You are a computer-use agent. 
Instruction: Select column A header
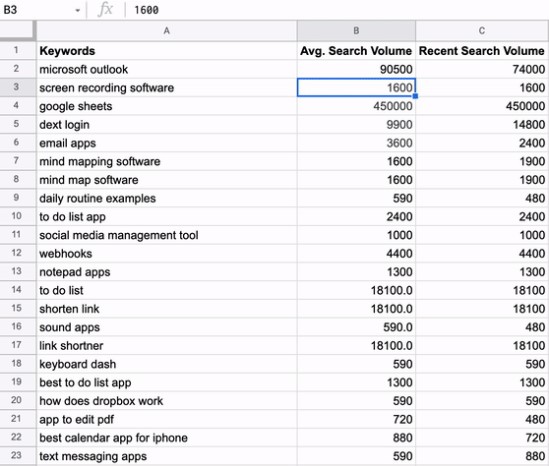click(167, 31)
